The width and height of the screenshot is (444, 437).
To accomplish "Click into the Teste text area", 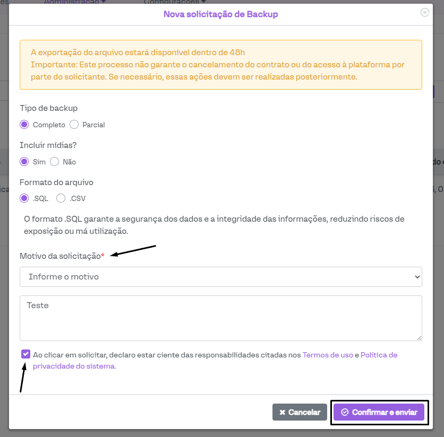I will tap(221, 318).
